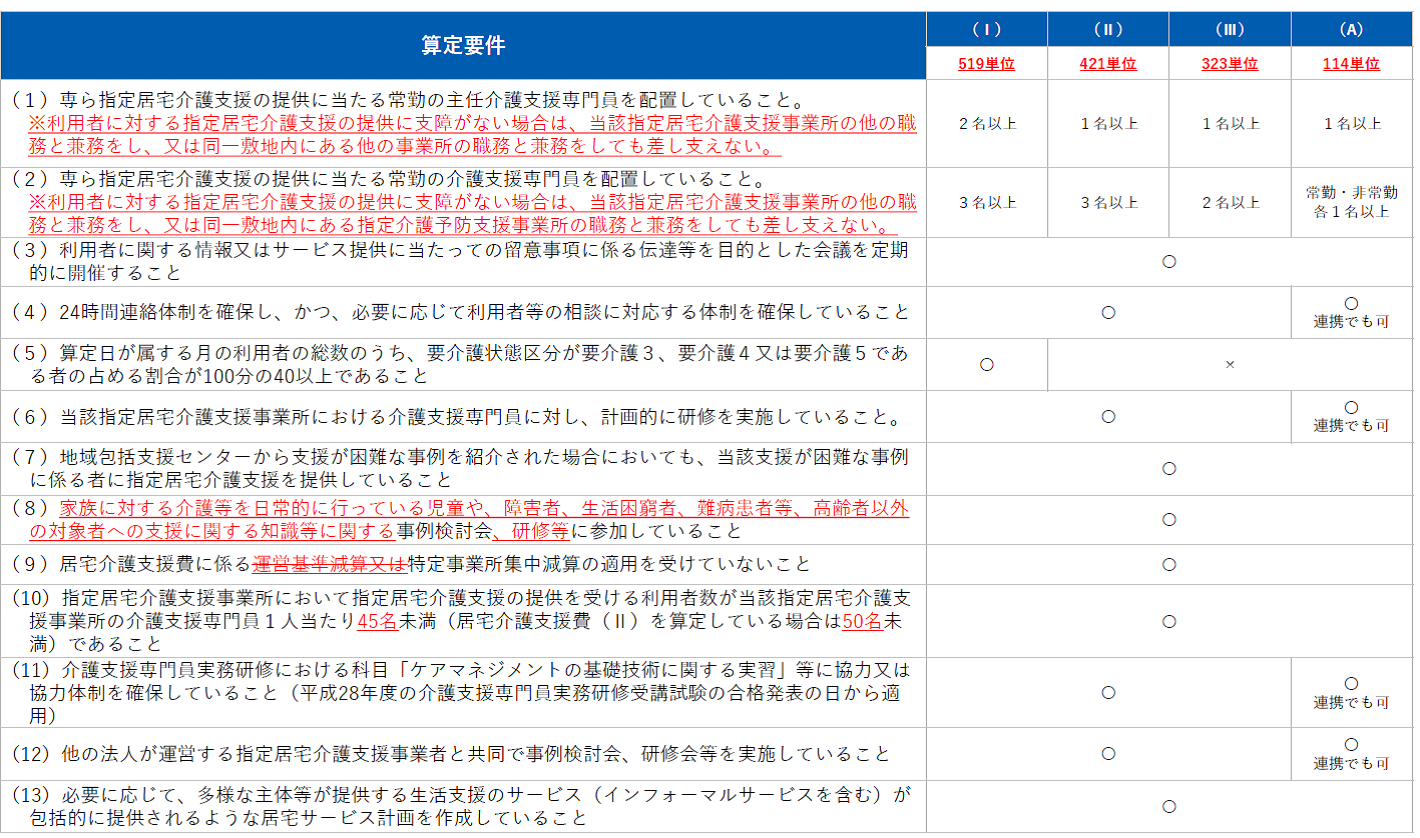Click 連携でも可 circle in row (12)
1420x838 pixels.
[1351, 745]
